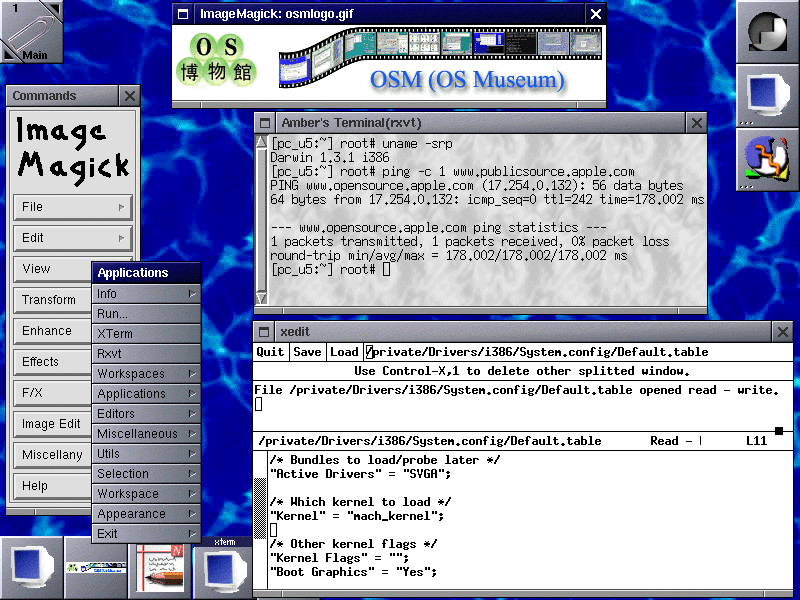Open the Enhance command menu

(53, 331)
